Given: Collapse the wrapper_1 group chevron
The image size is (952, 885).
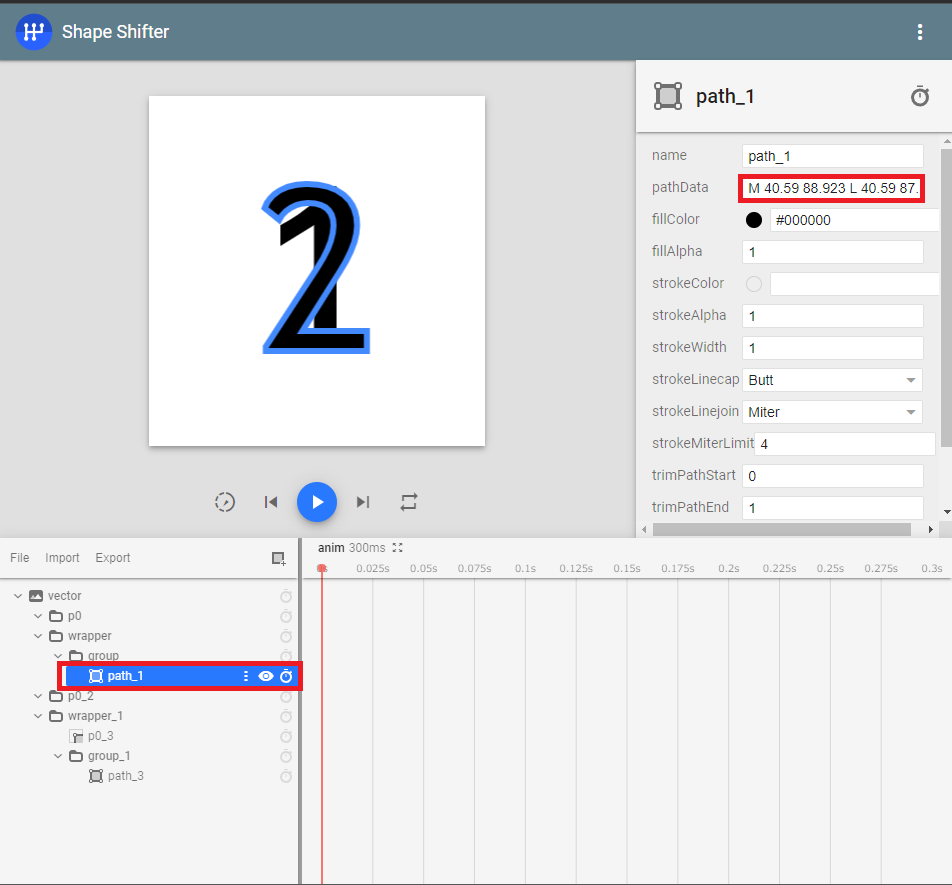Looking at the screenshot, I should tap(38, 716).
